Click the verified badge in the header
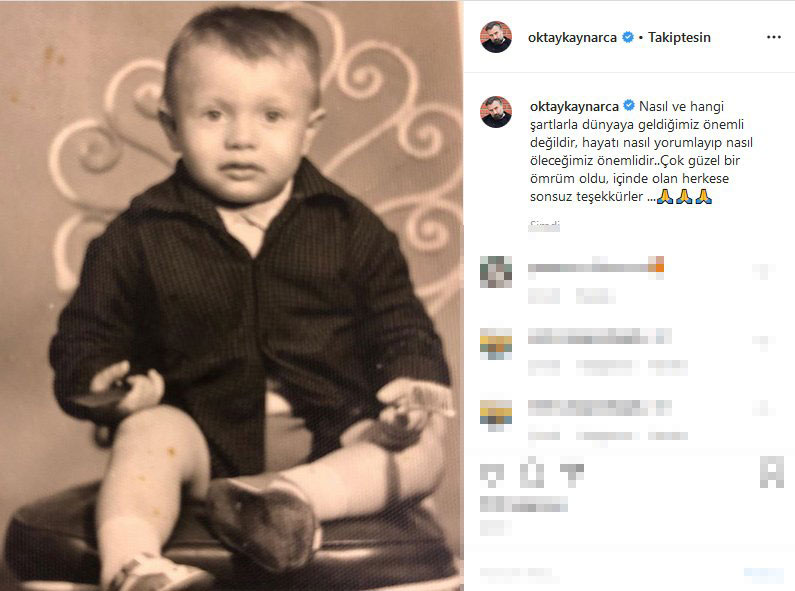 pyautogui.click(x=627, y=38)
